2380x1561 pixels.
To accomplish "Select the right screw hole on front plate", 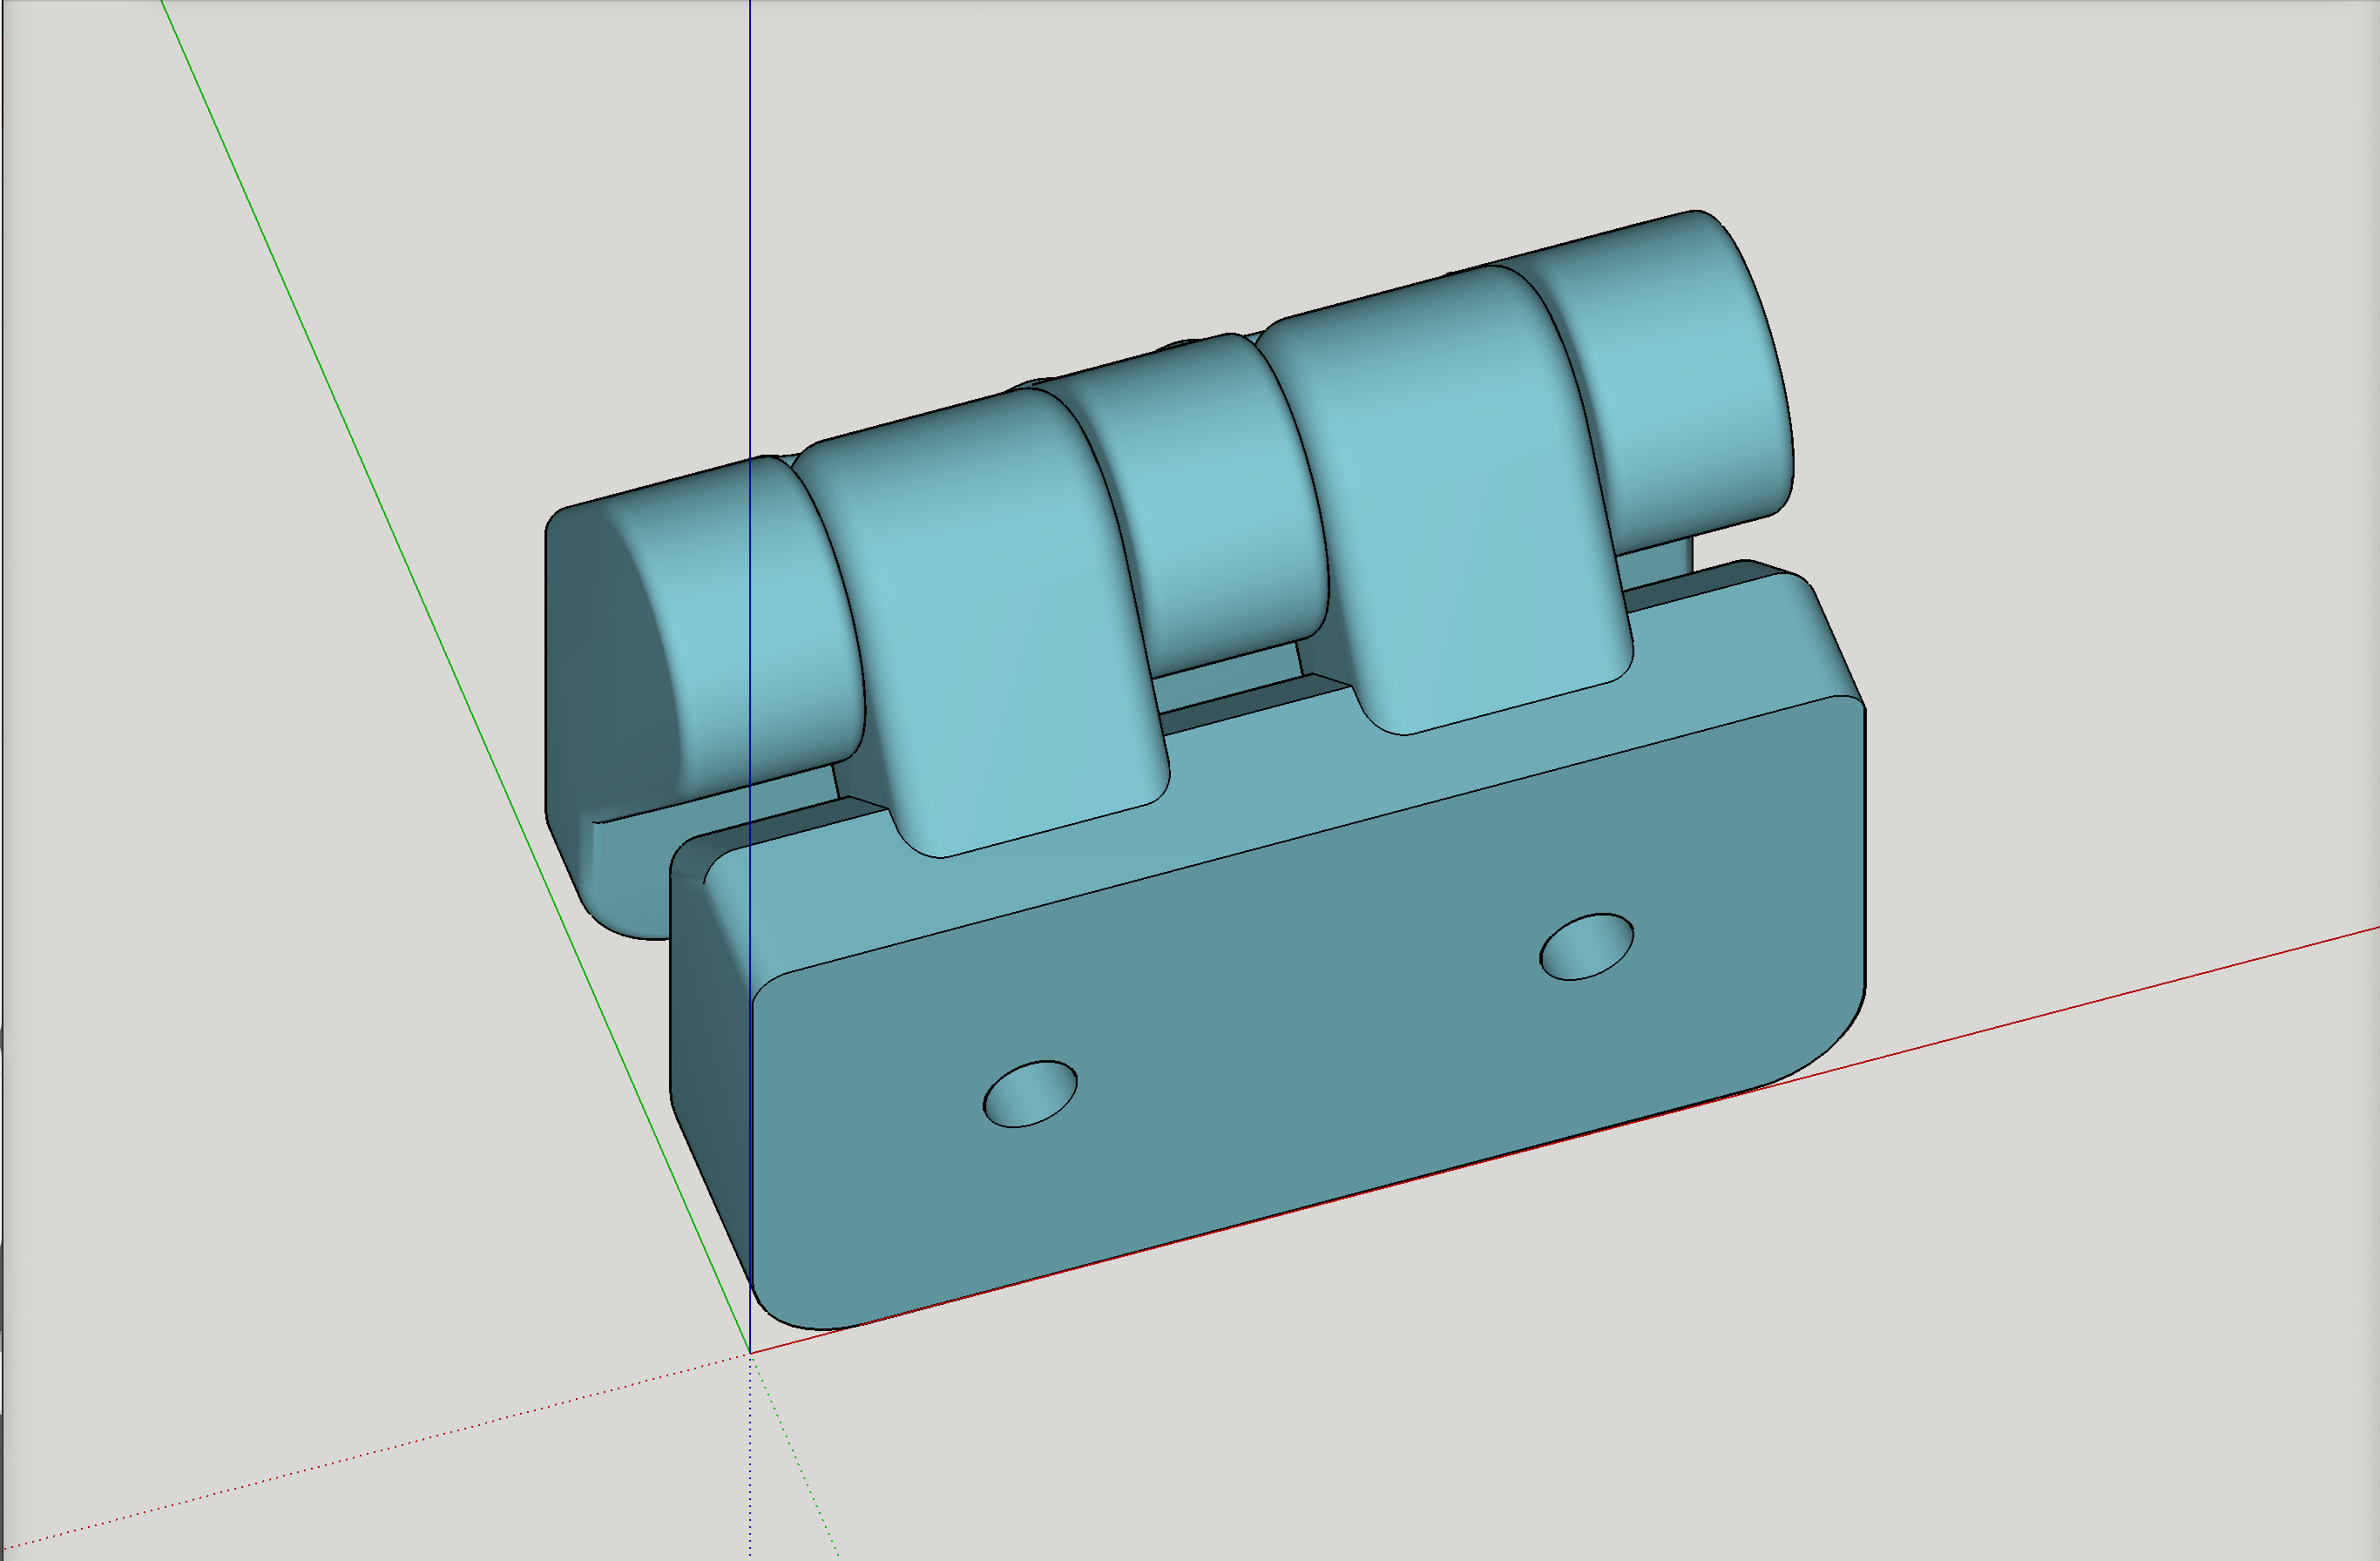I will point(1586,947).
